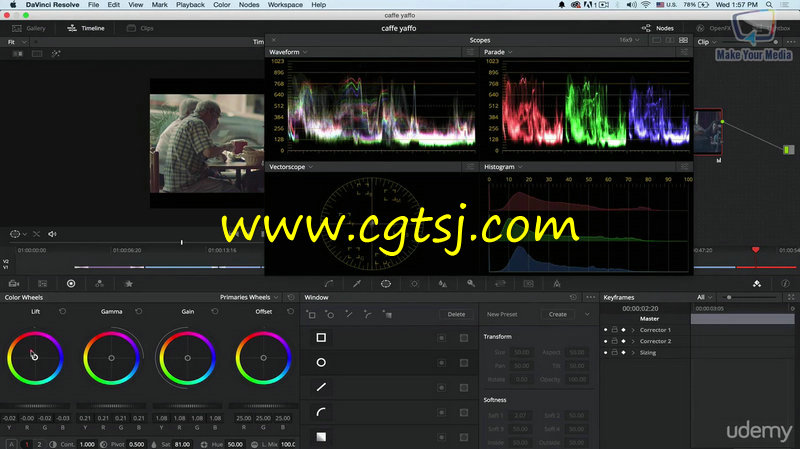
Task: Open the Tracker palette icon
Action: (x=414, y=284)
